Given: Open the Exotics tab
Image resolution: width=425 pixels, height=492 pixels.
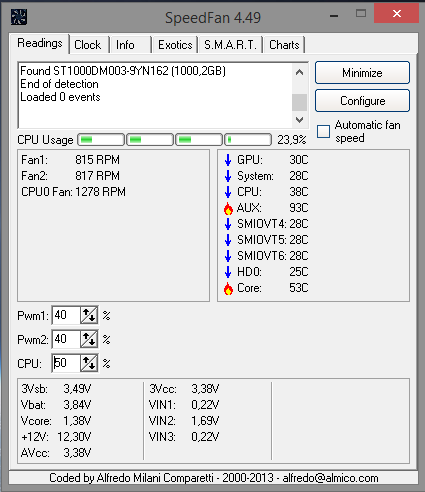Looking at the screenshot, I should [175, 45].
